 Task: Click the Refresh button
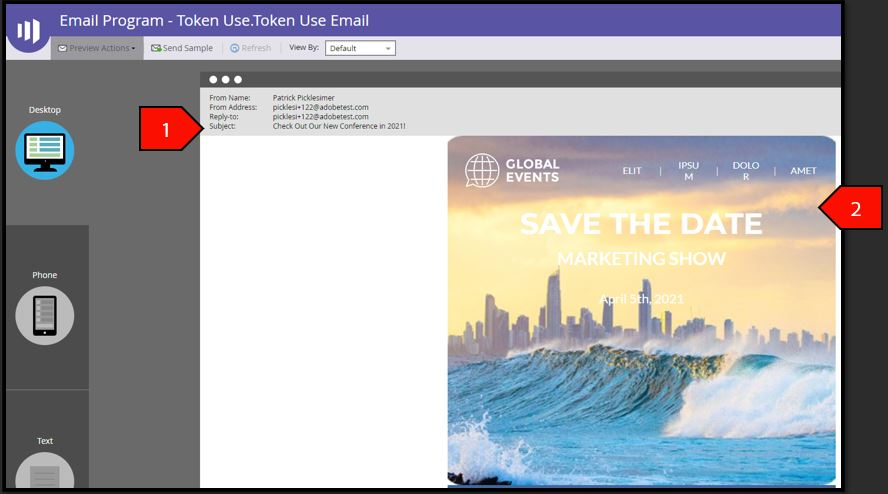coord(250,48)
